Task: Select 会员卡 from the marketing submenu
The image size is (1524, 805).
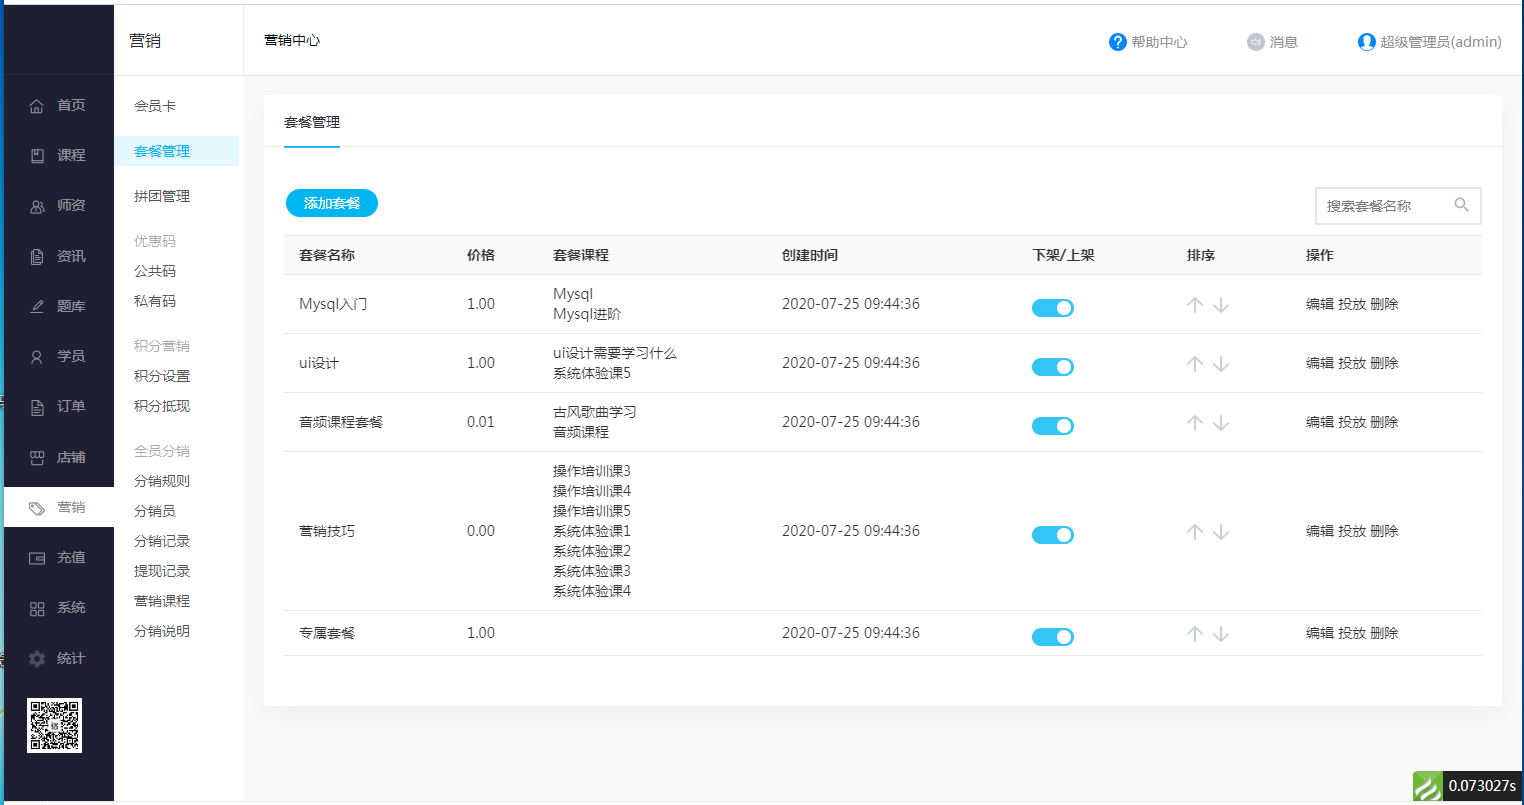Action: coord(155,106)
